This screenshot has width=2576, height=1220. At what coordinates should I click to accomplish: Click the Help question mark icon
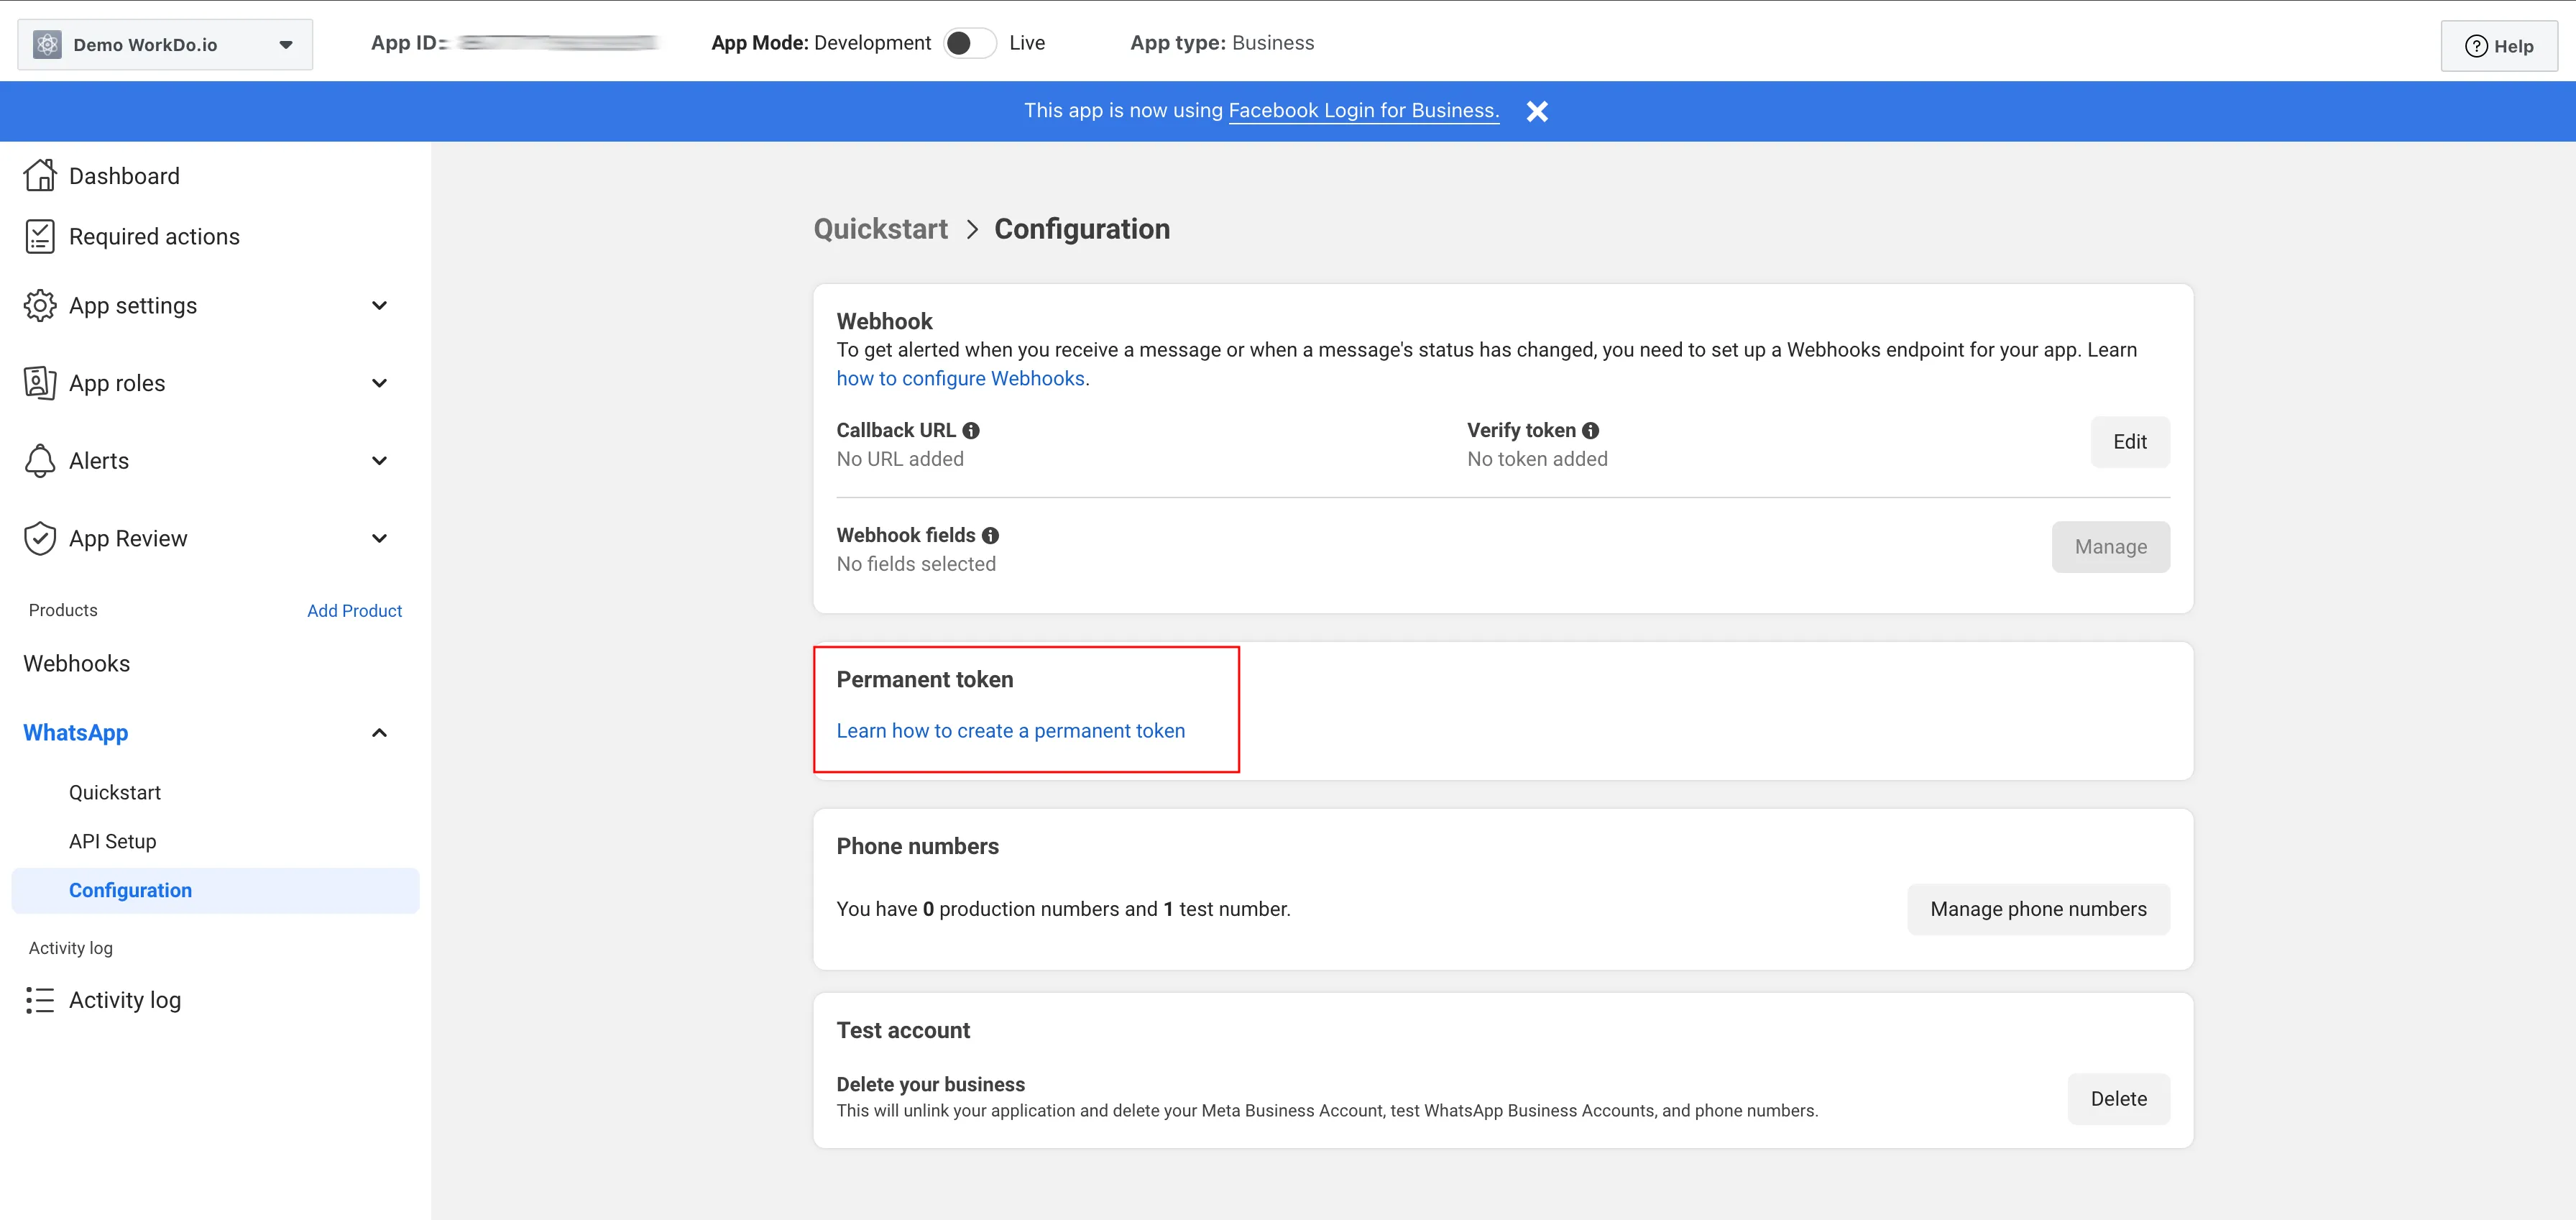(x=2476, y=46)
